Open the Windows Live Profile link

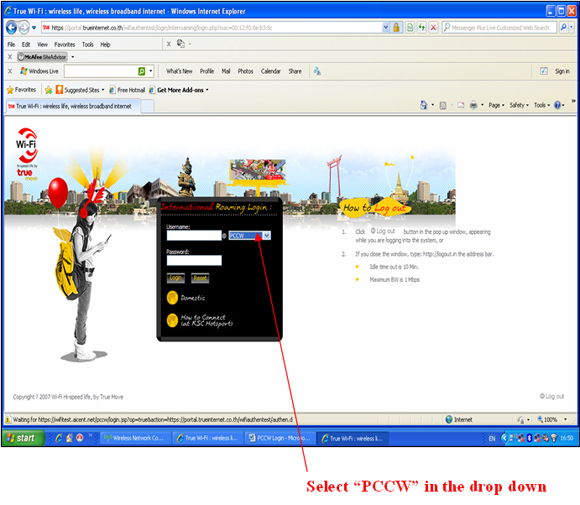[207, 71]
